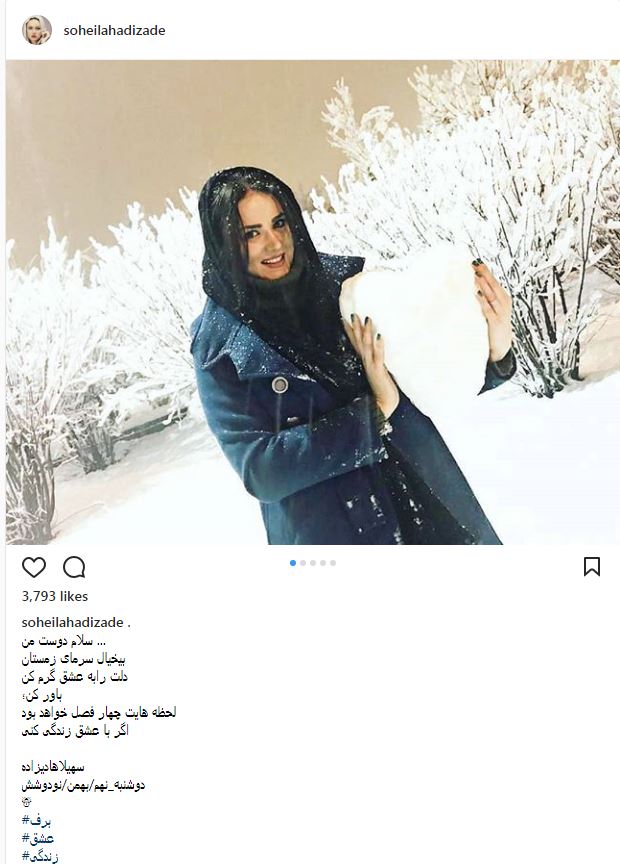
Task: Open profile picture avatar at top
Action: point(37,30)
